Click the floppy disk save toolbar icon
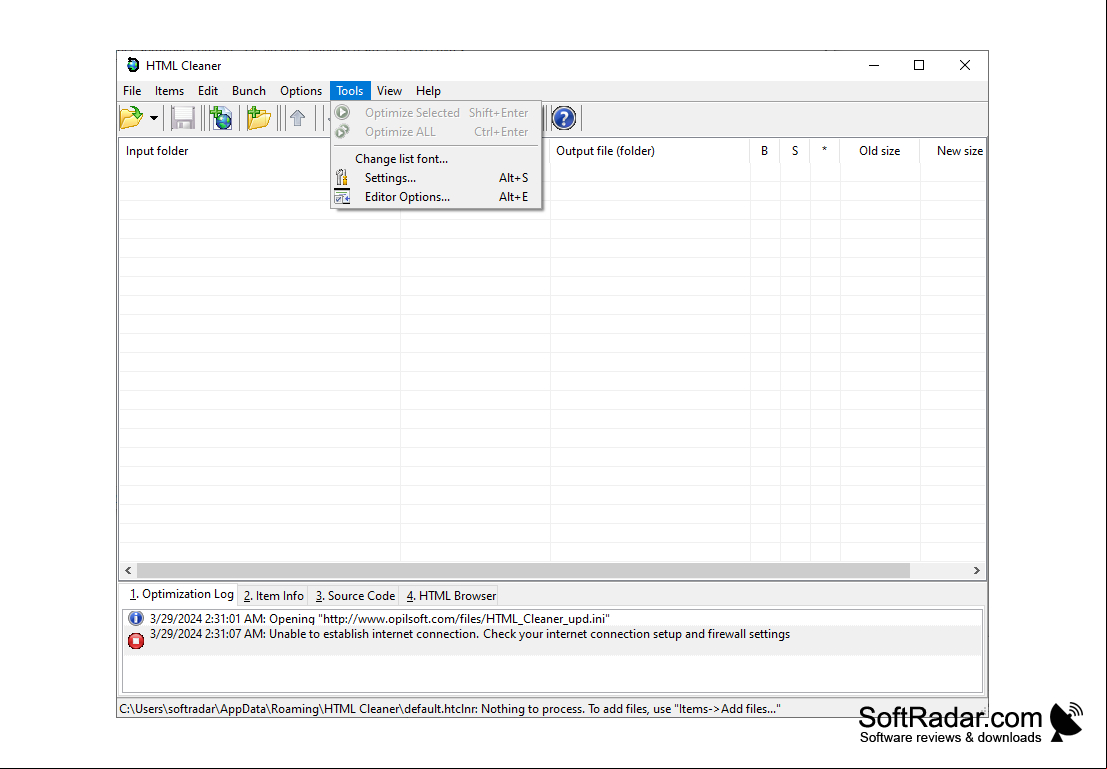The height and width of the screenshot is (769, 1107). coord(183,118)
